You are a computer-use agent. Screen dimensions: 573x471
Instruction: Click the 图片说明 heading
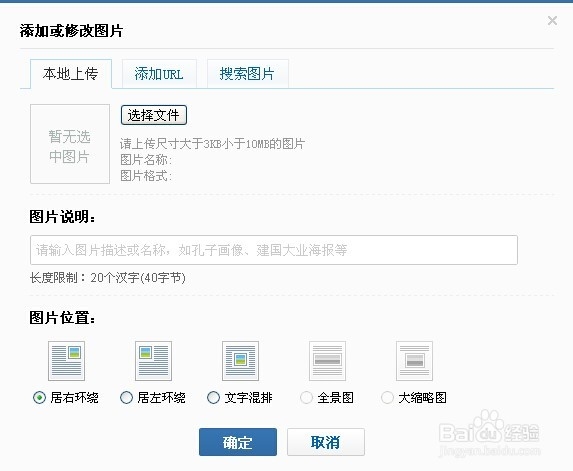62,217
